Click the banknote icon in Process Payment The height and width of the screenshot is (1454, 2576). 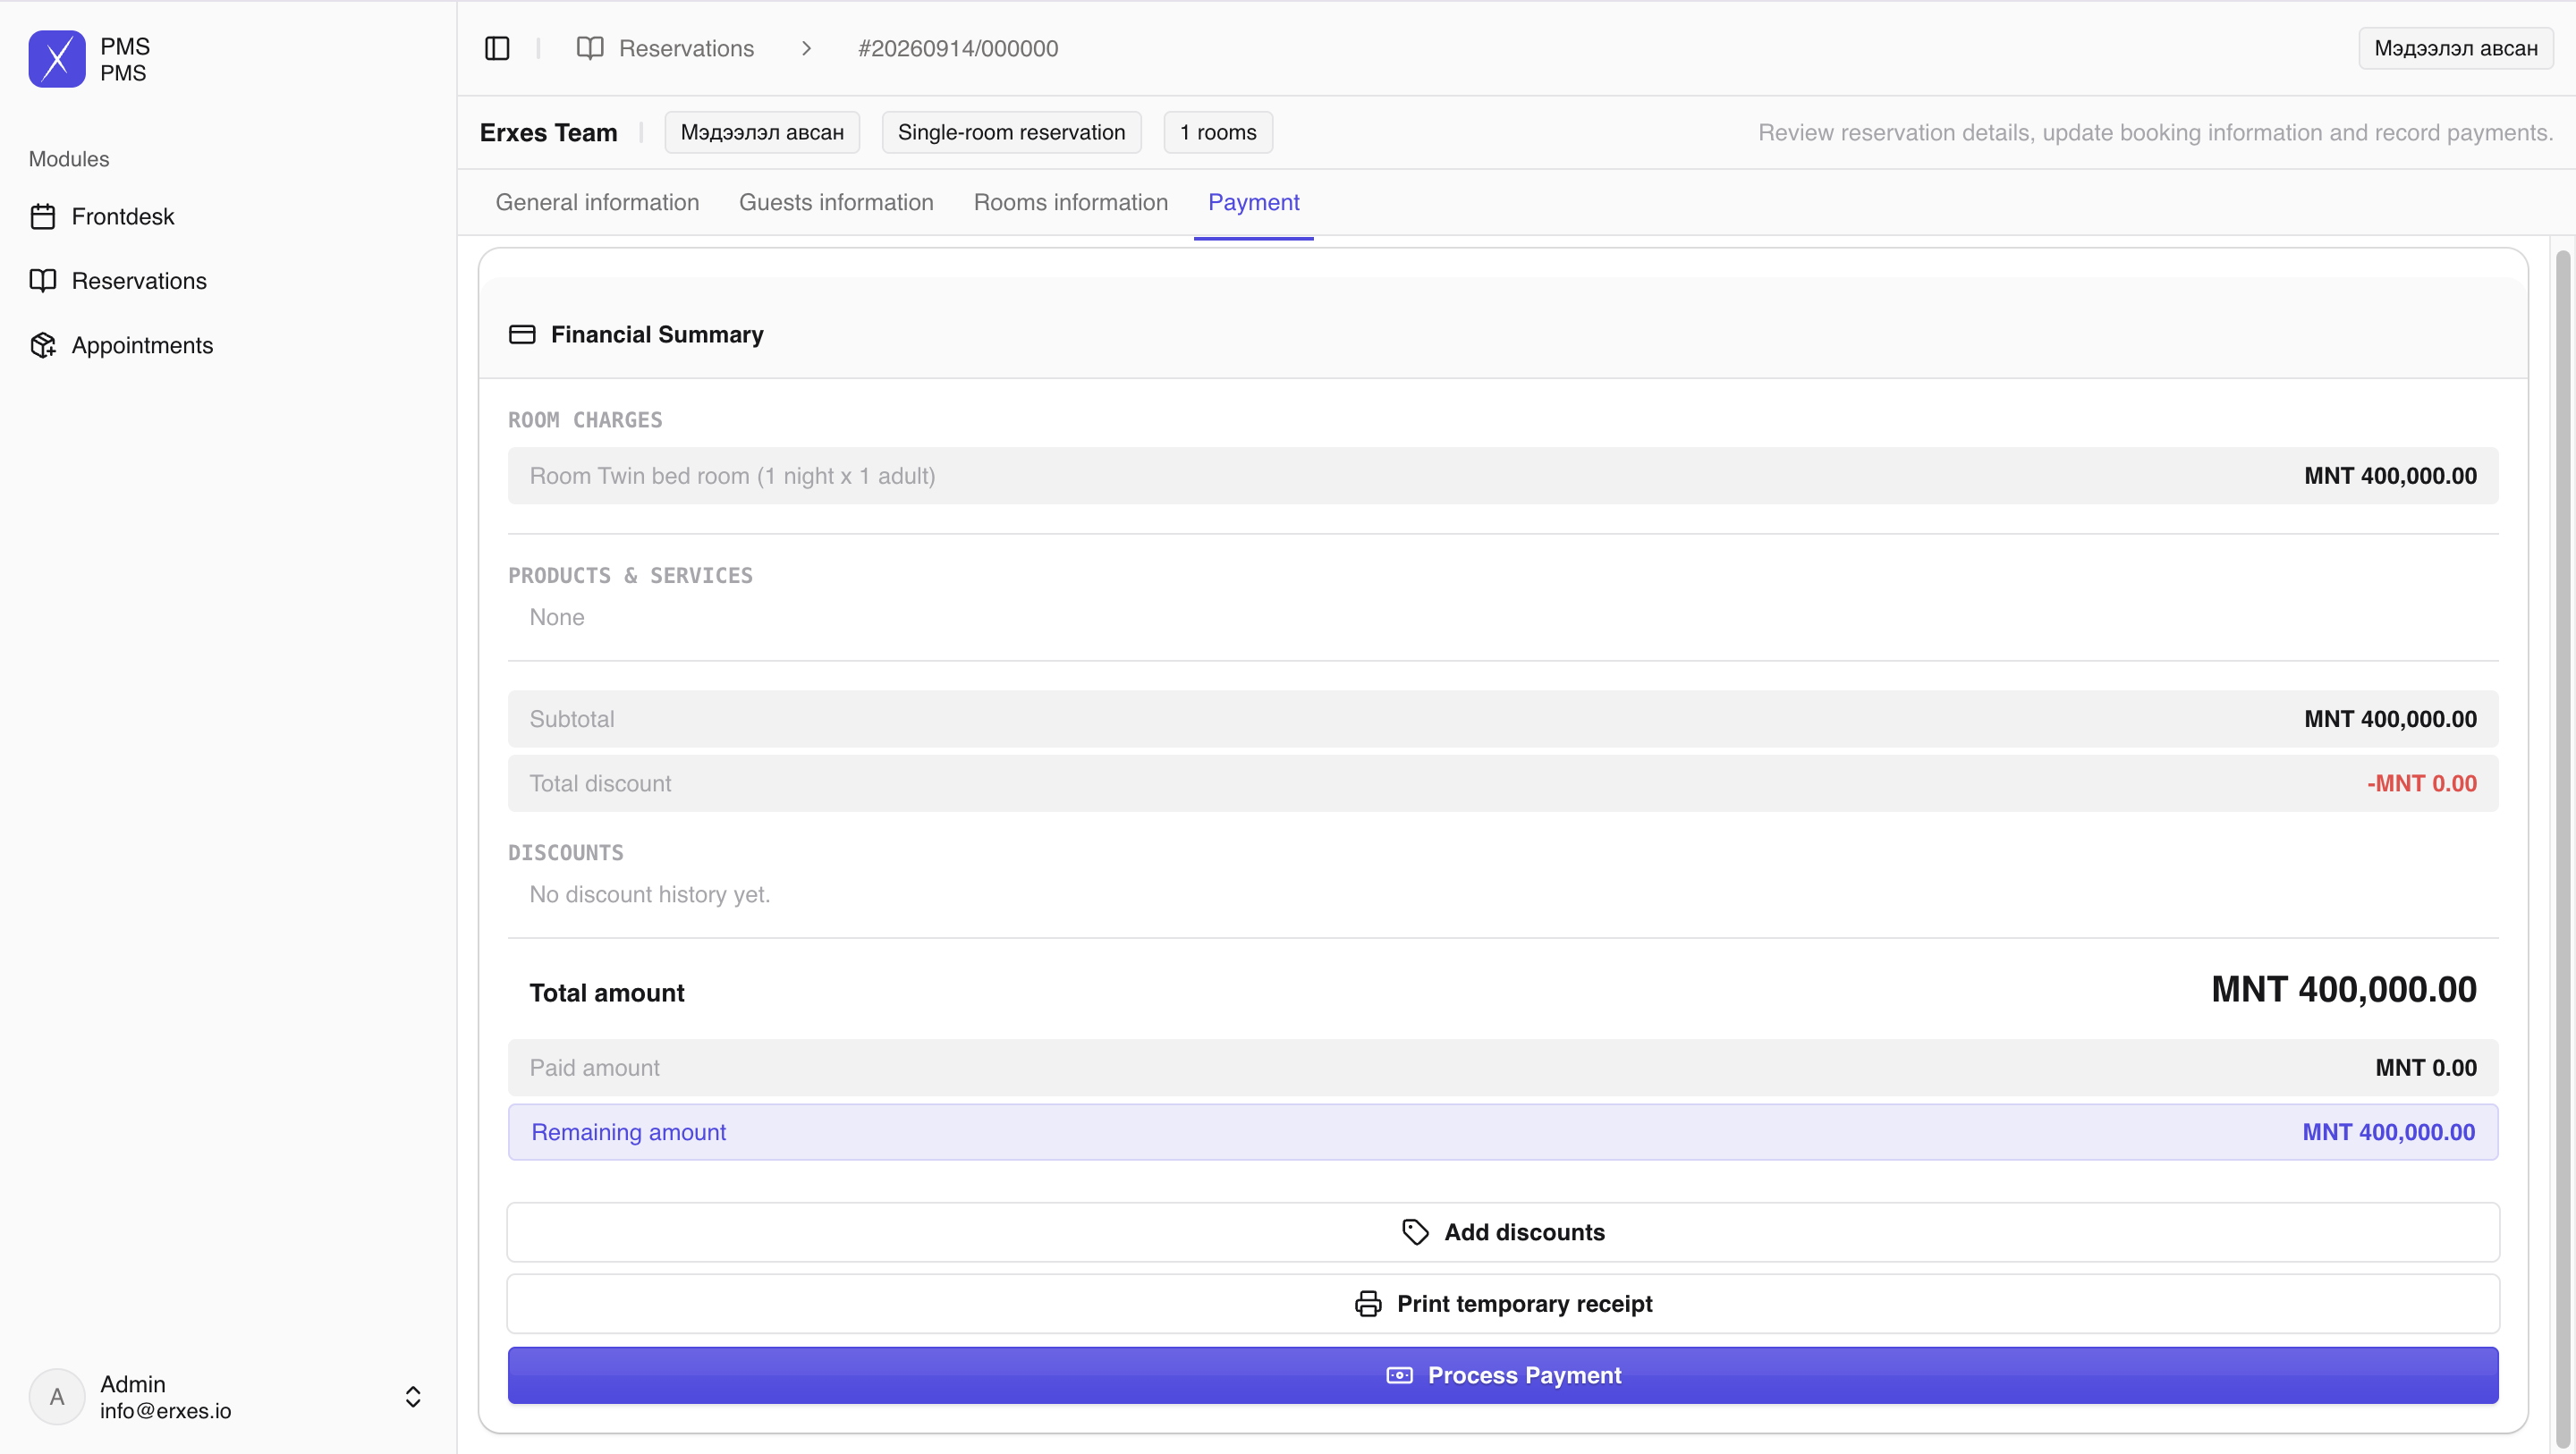point(1399,1375)
